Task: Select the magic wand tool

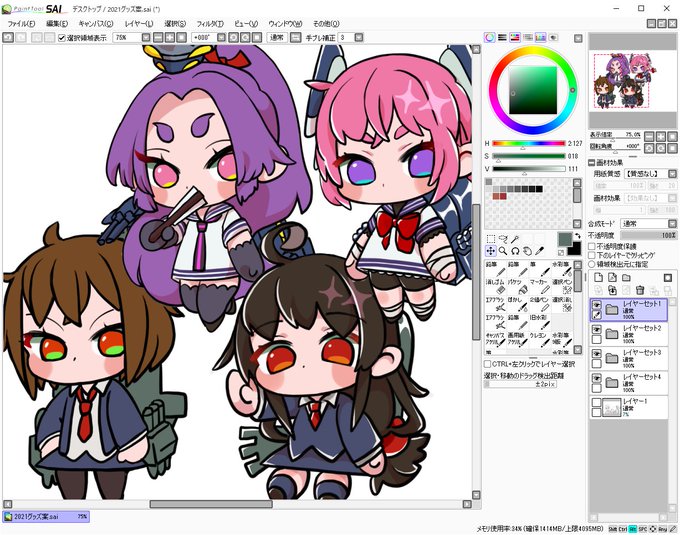Action: pos(515,239)
